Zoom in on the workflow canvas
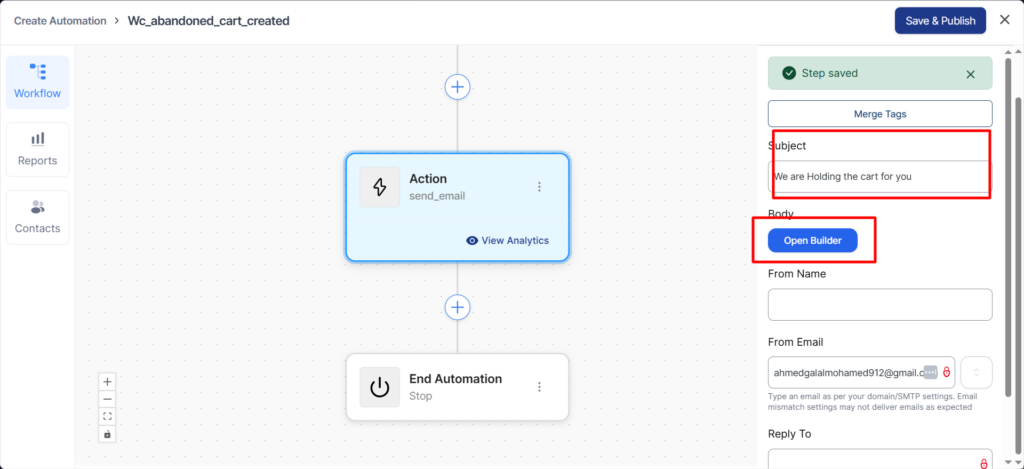The width and height of the screenshot is (1024, 469). coord(108,381)
